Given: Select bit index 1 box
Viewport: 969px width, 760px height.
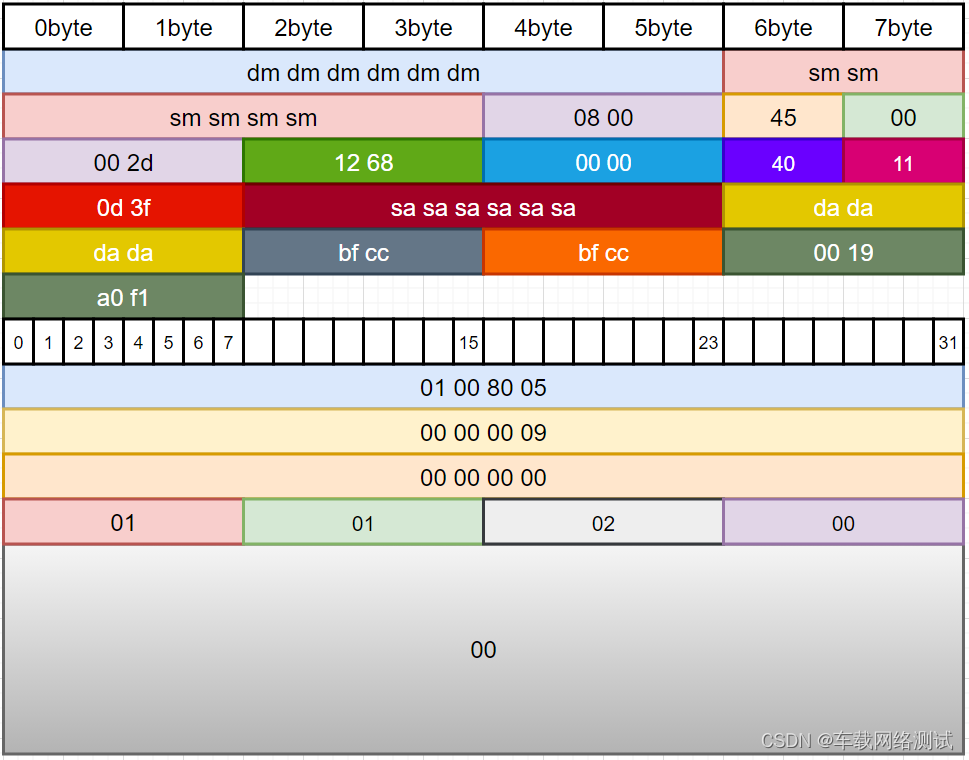Looking at the screenshot, I should pyautogui.click(x=48, y=342).
